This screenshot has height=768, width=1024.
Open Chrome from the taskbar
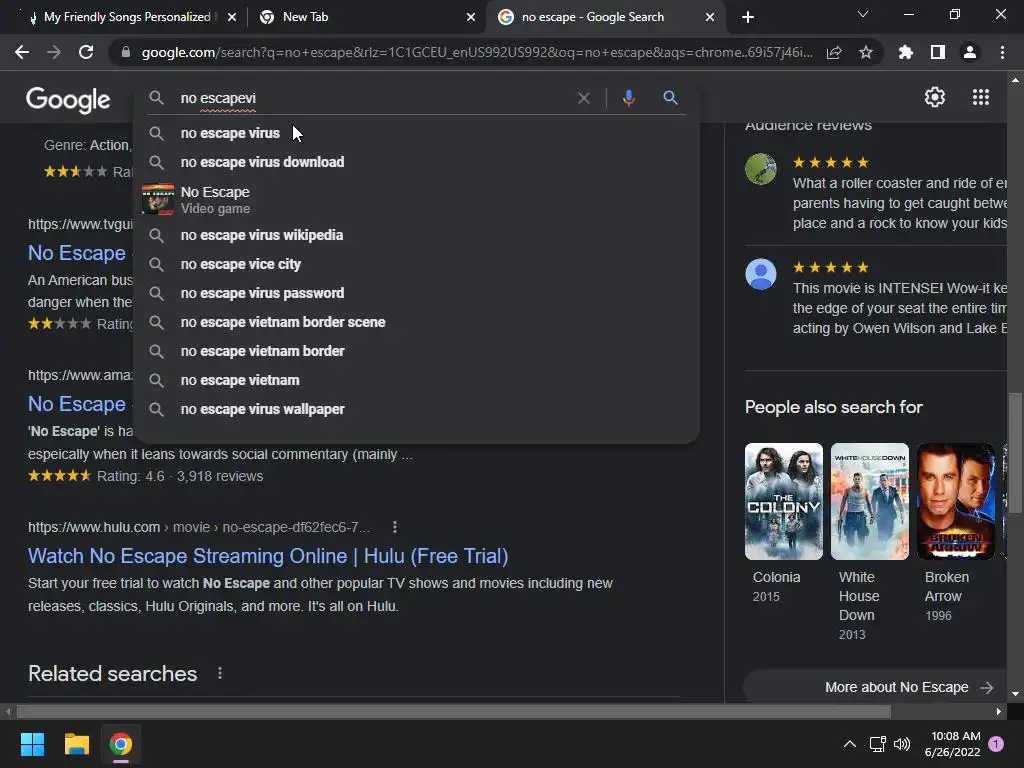pos(121,744)
